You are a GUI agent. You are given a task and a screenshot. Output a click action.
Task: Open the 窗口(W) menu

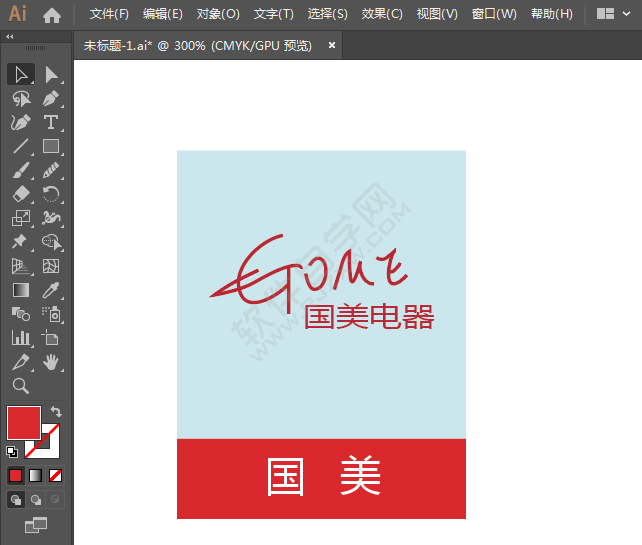click(494, 14)
